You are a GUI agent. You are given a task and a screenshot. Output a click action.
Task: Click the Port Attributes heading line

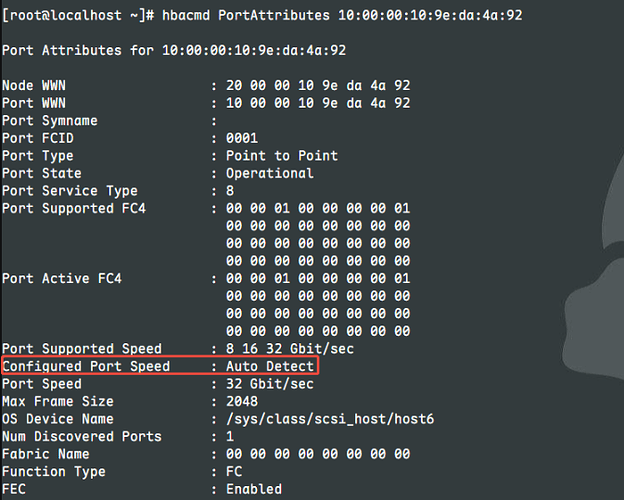point(177,50)
